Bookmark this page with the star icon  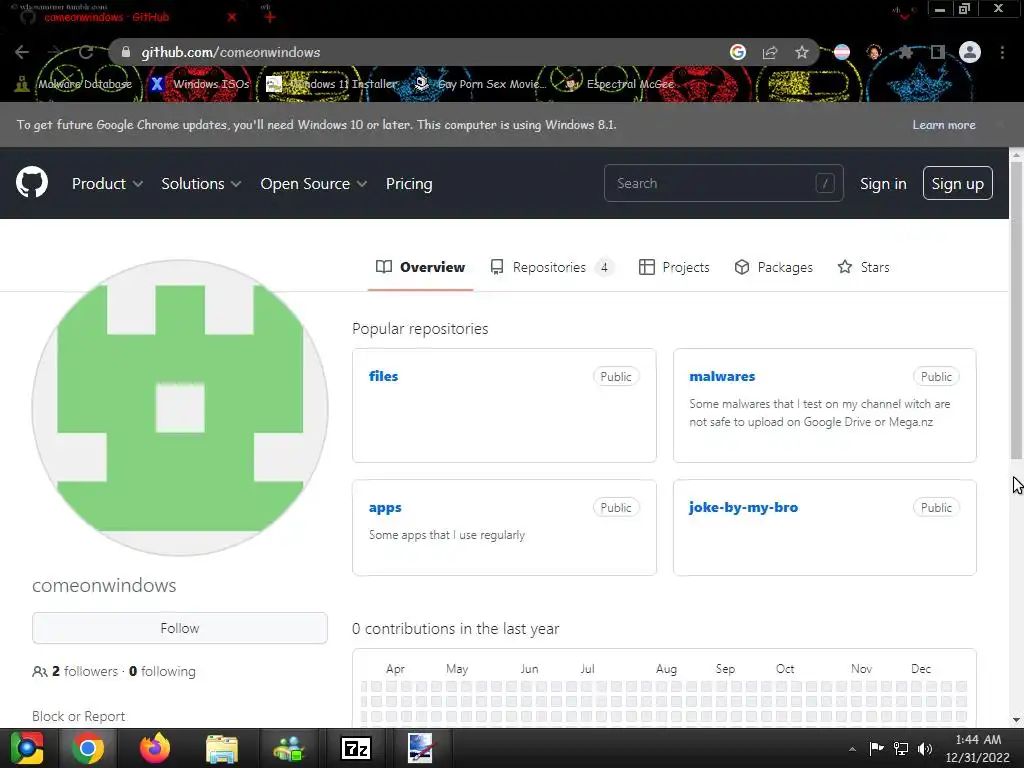click(x=802, y=52)
